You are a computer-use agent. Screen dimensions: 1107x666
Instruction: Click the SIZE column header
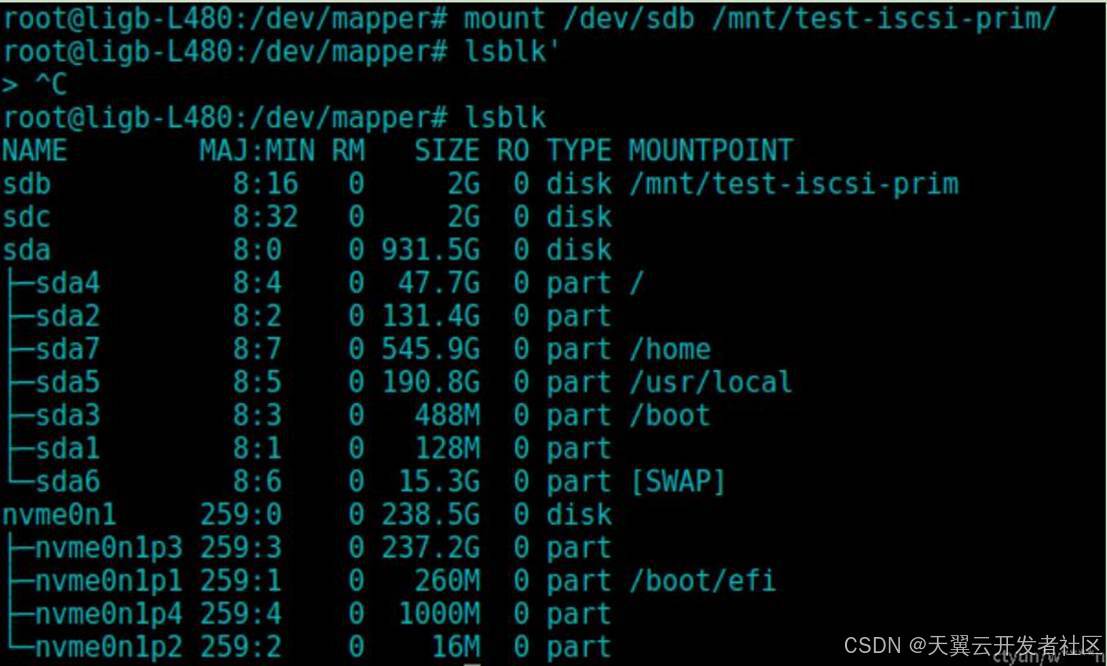(447, 151)
